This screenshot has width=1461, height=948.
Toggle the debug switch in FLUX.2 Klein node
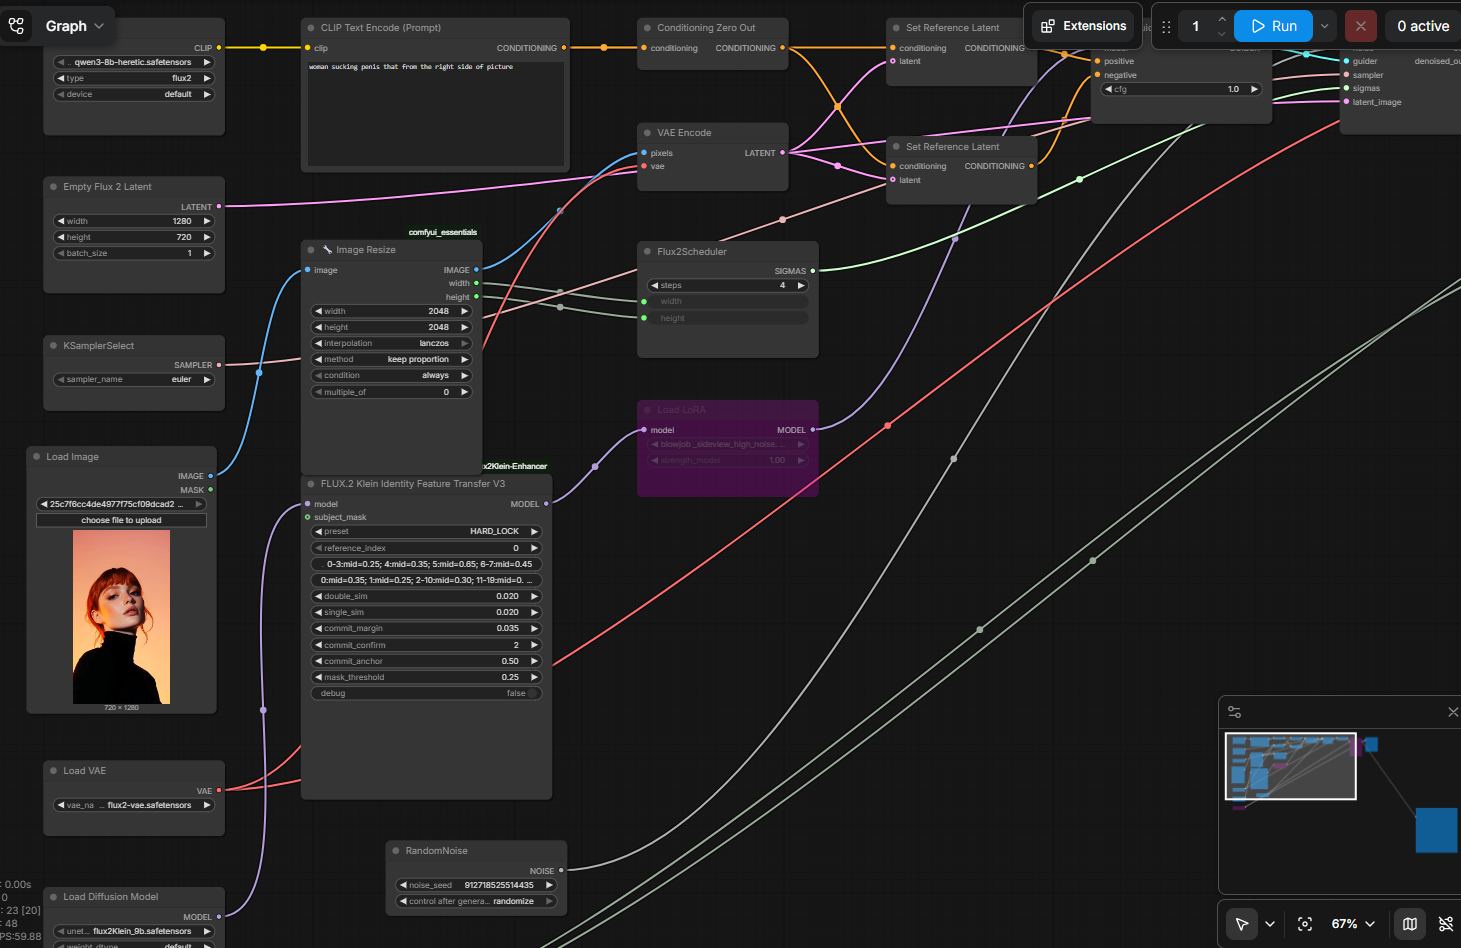point(533,693)
